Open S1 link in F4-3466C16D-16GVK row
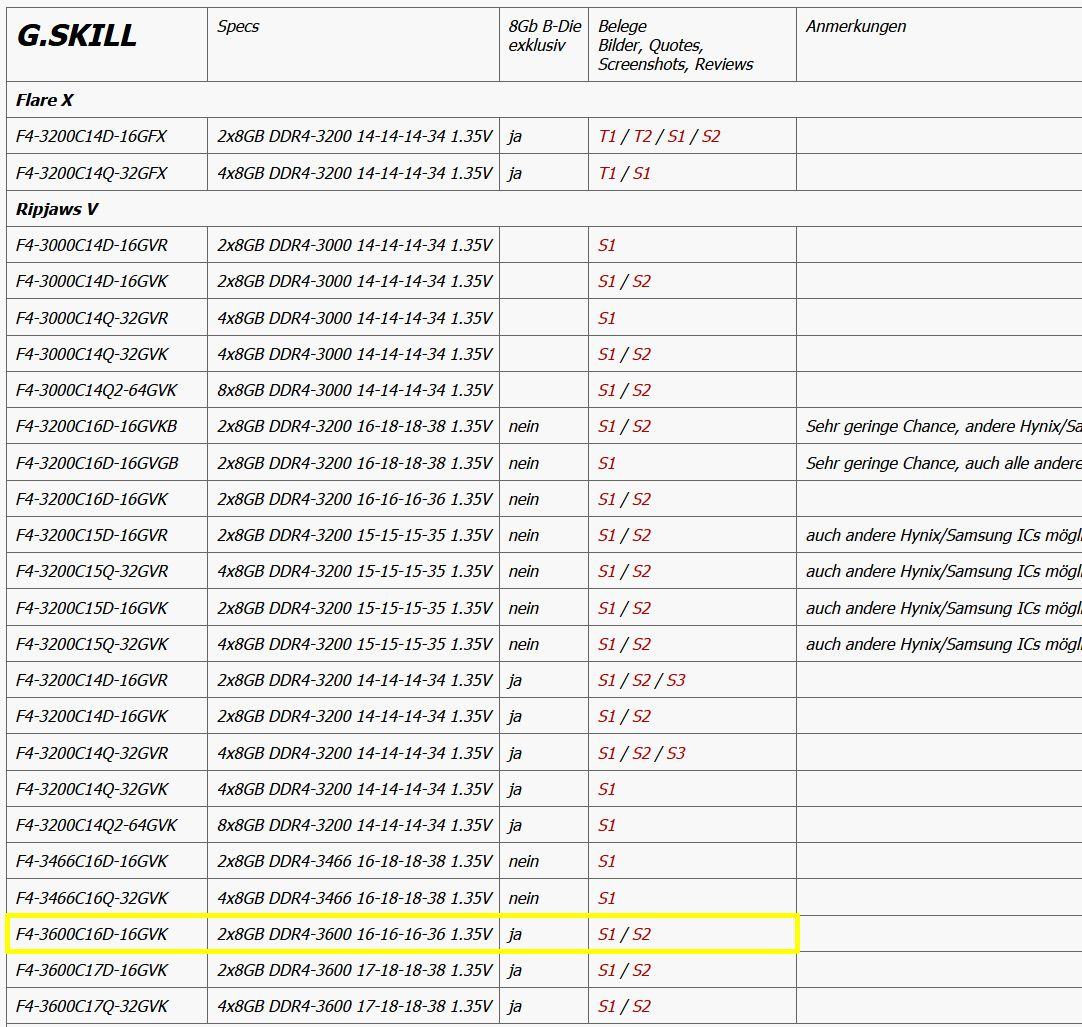Image resolution: width=1082 pixels, height=1027 pixels. [607, 861]
